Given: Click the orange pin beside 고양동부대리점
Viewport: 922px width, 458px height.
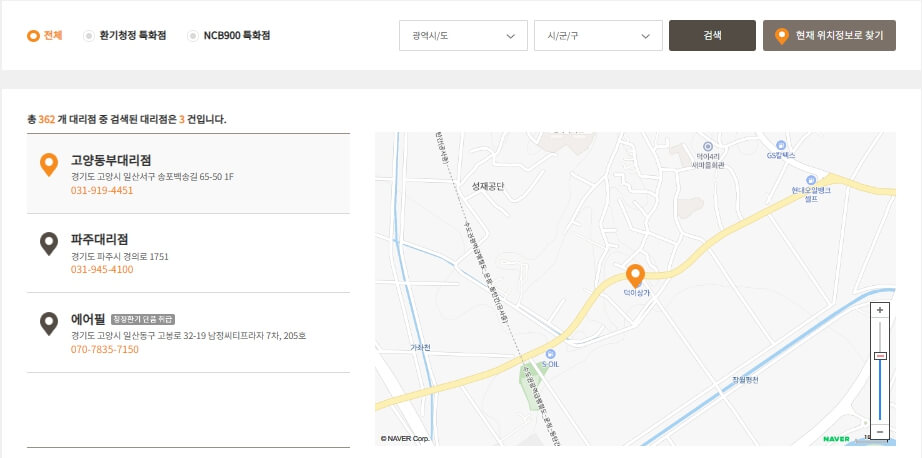Looking at the screenshot, I should click(49, 165).
